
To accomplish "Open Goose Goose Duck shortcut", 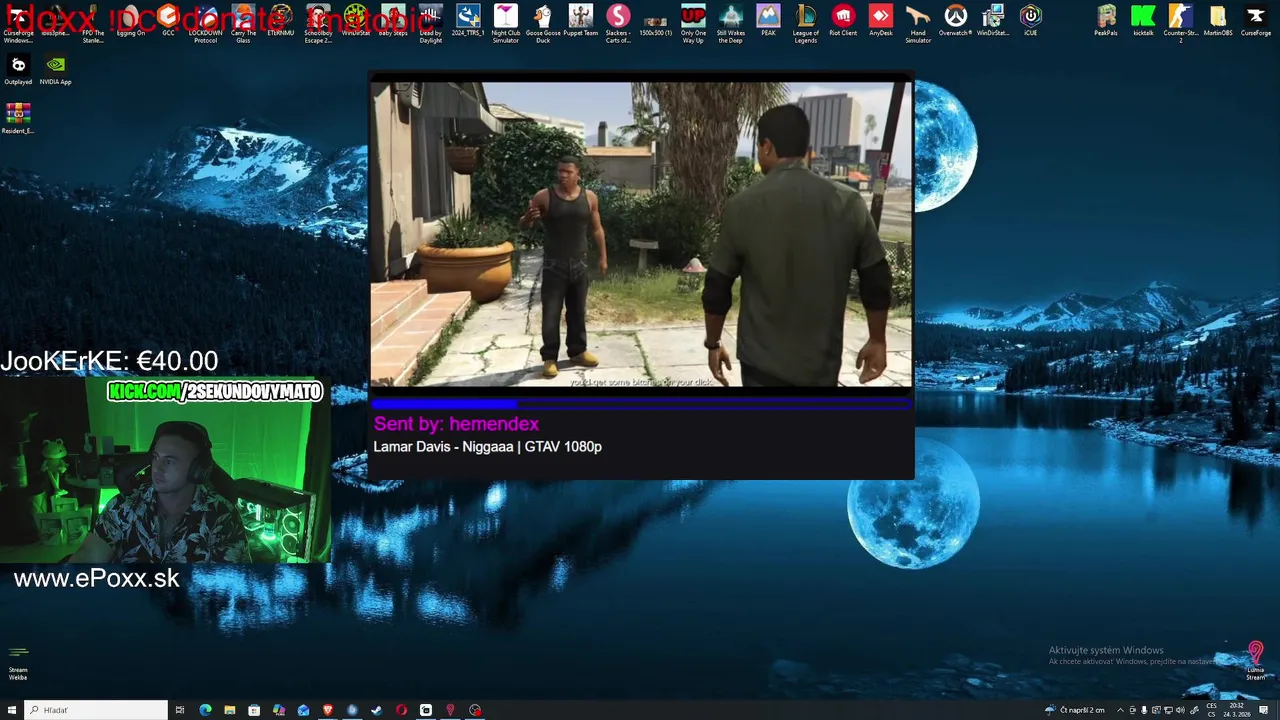I will coord(543,23).
